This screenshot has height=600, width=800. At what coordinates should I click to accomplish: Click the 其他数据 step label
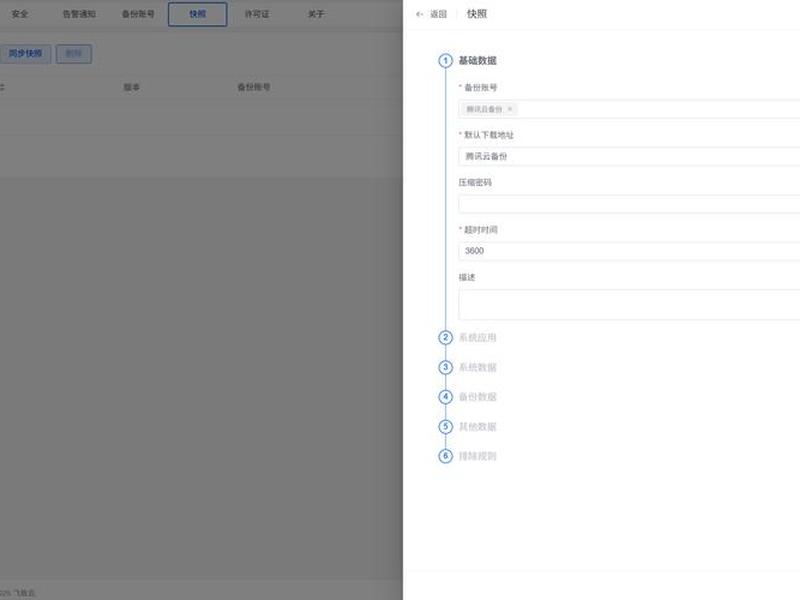(478, 426)
